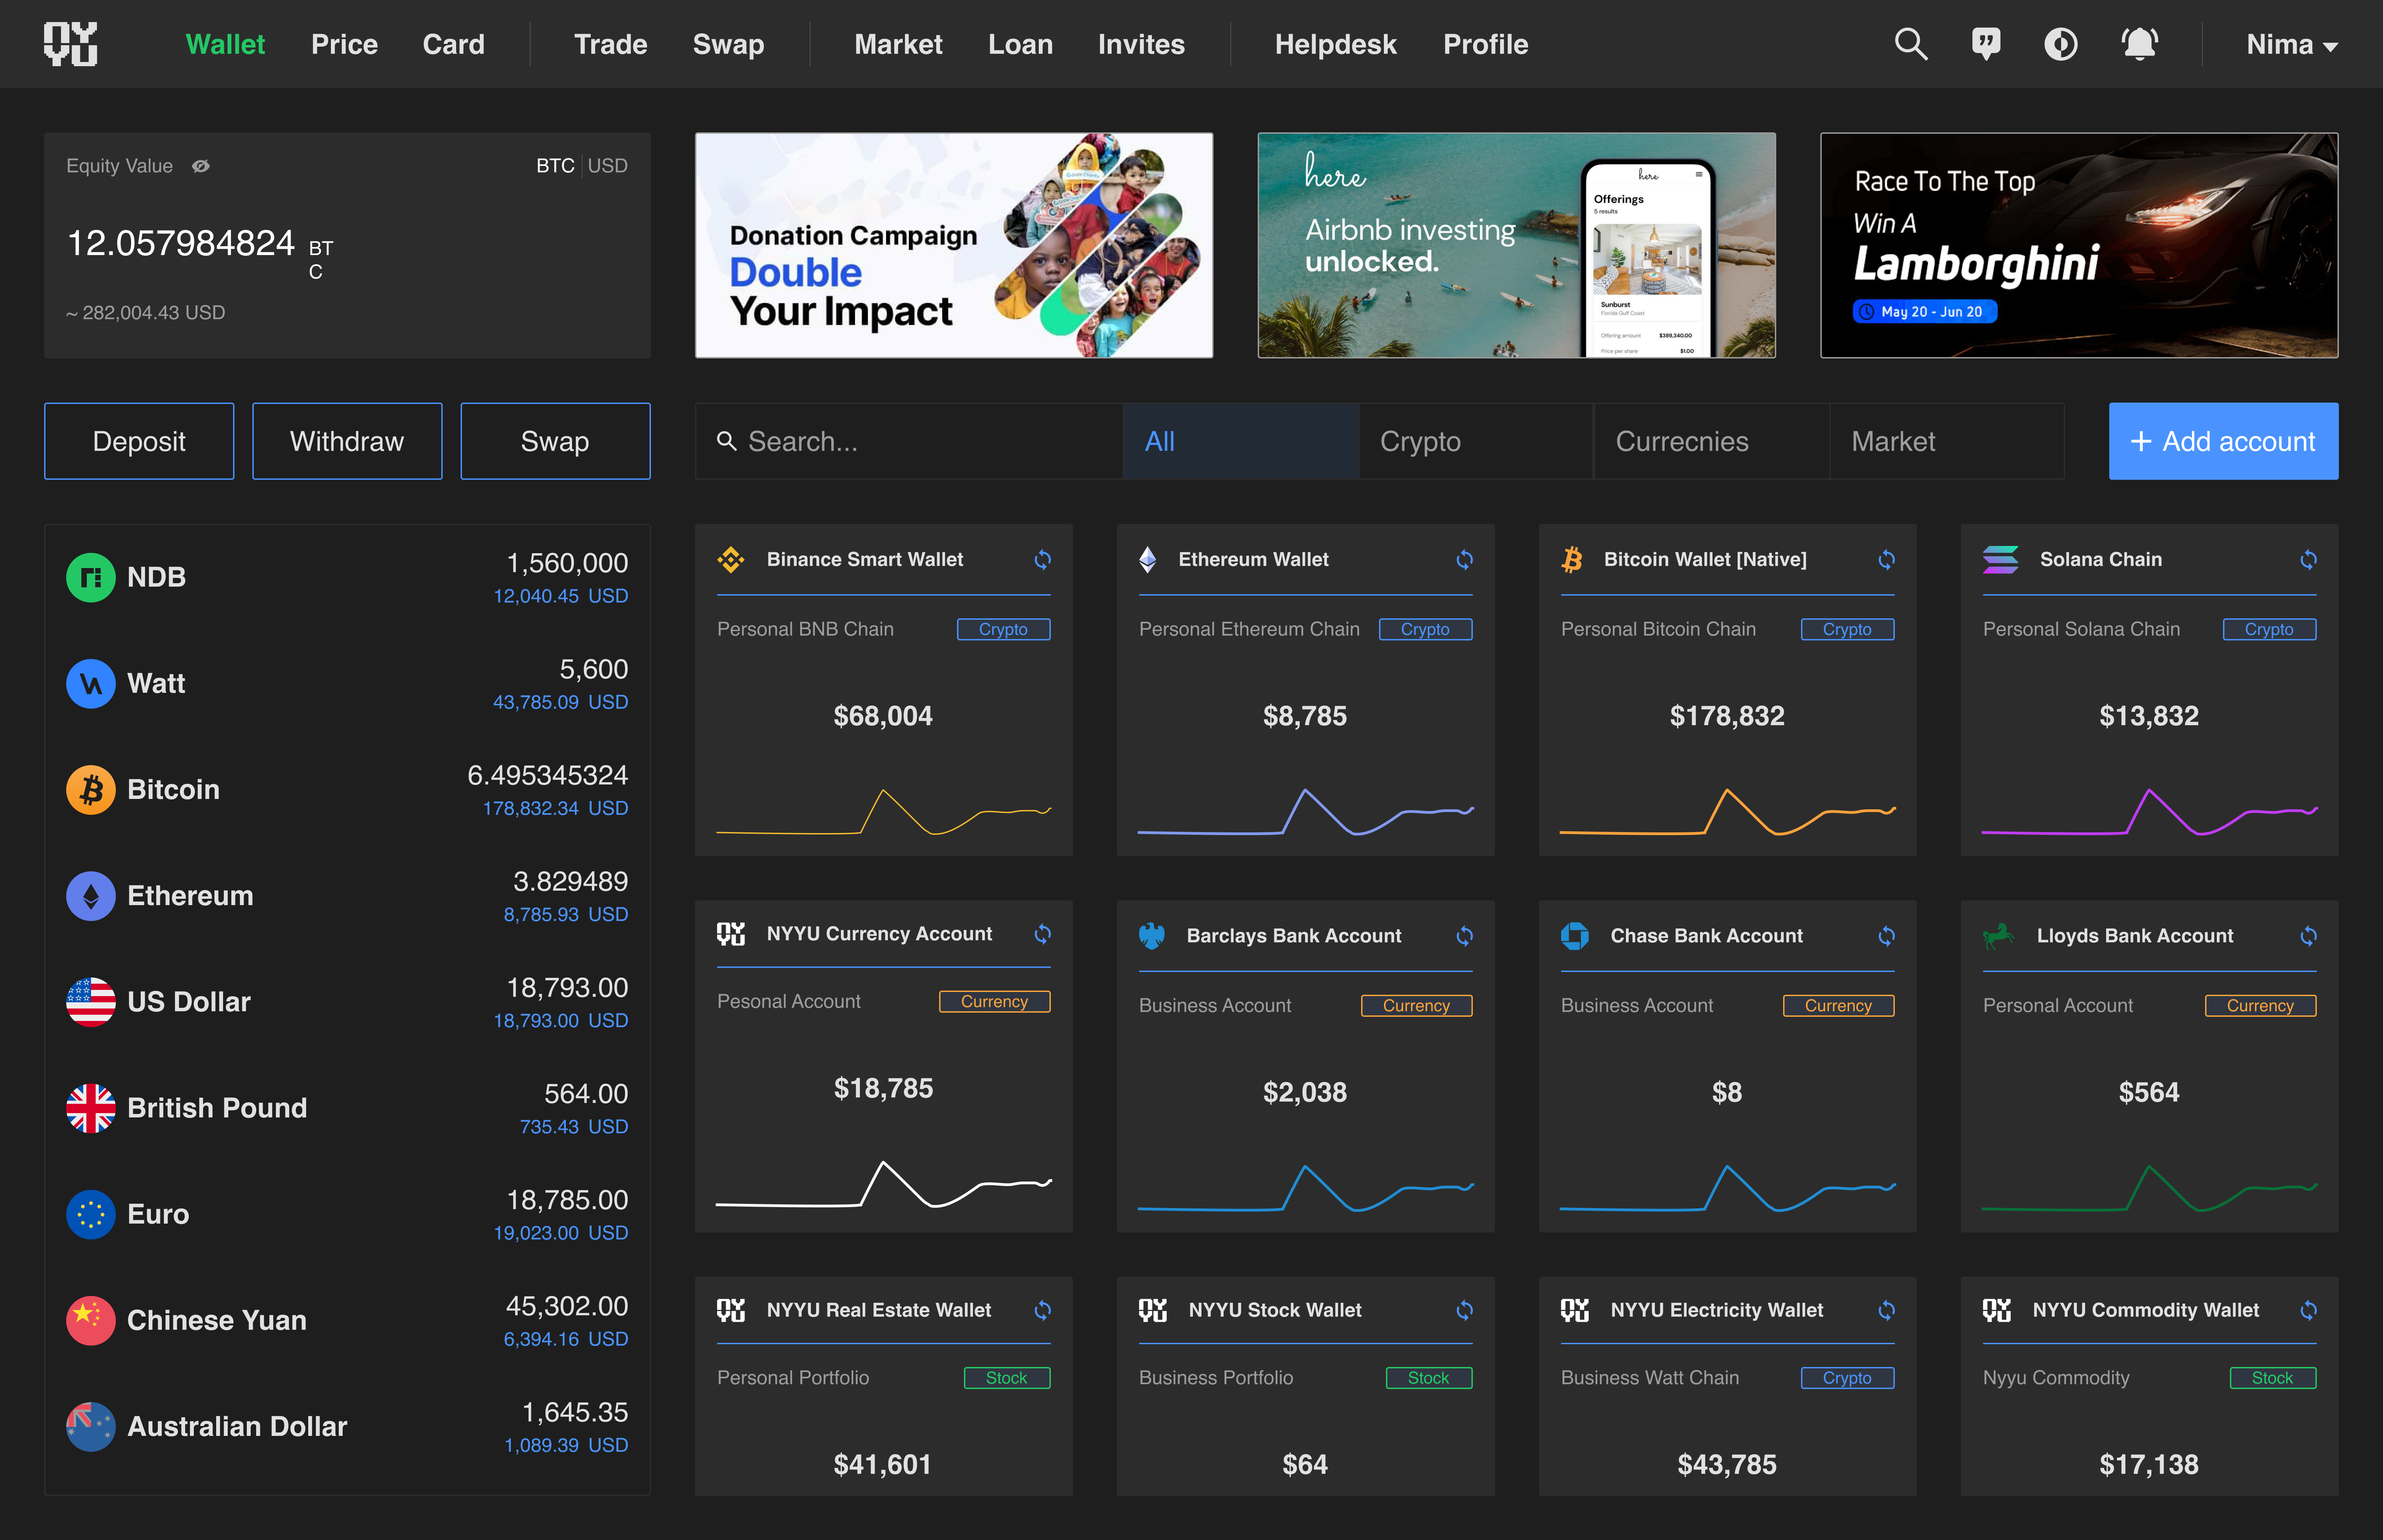Open the notifications bell icon
Screen dimensions: 2383x1540
(x=2139, y=44)
